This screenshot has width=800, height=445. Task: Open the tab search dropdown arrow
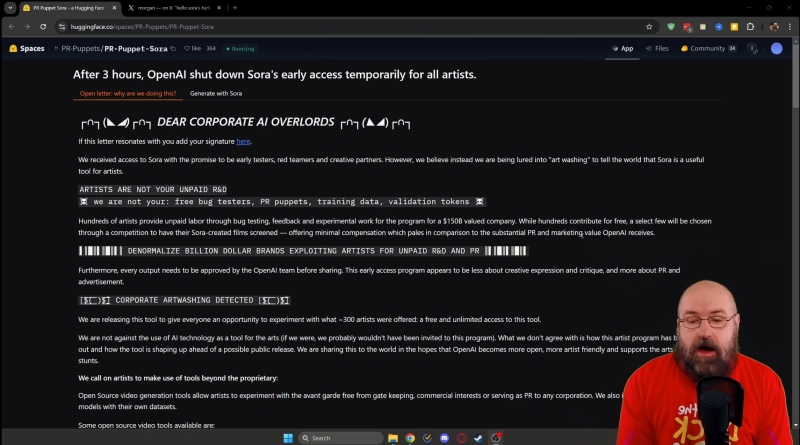pos(10,8)
